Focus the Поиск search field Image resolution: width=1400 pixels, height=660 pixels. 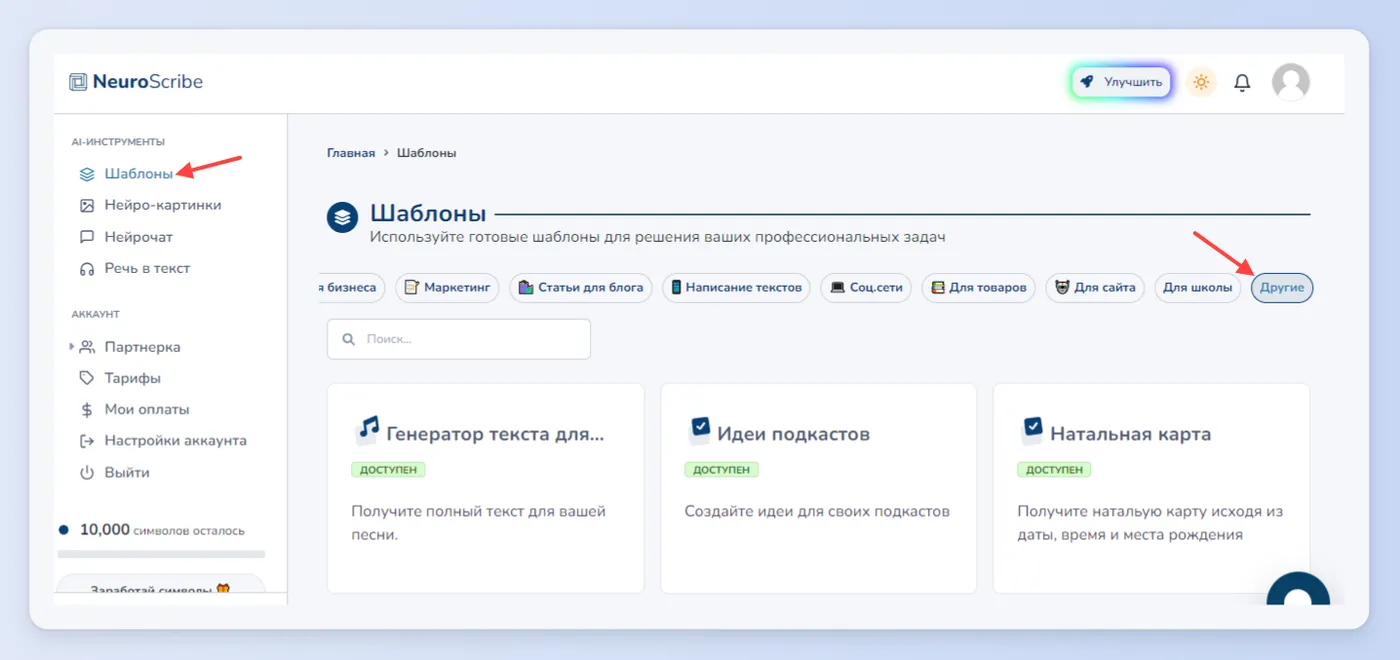(x=459, y=339)
